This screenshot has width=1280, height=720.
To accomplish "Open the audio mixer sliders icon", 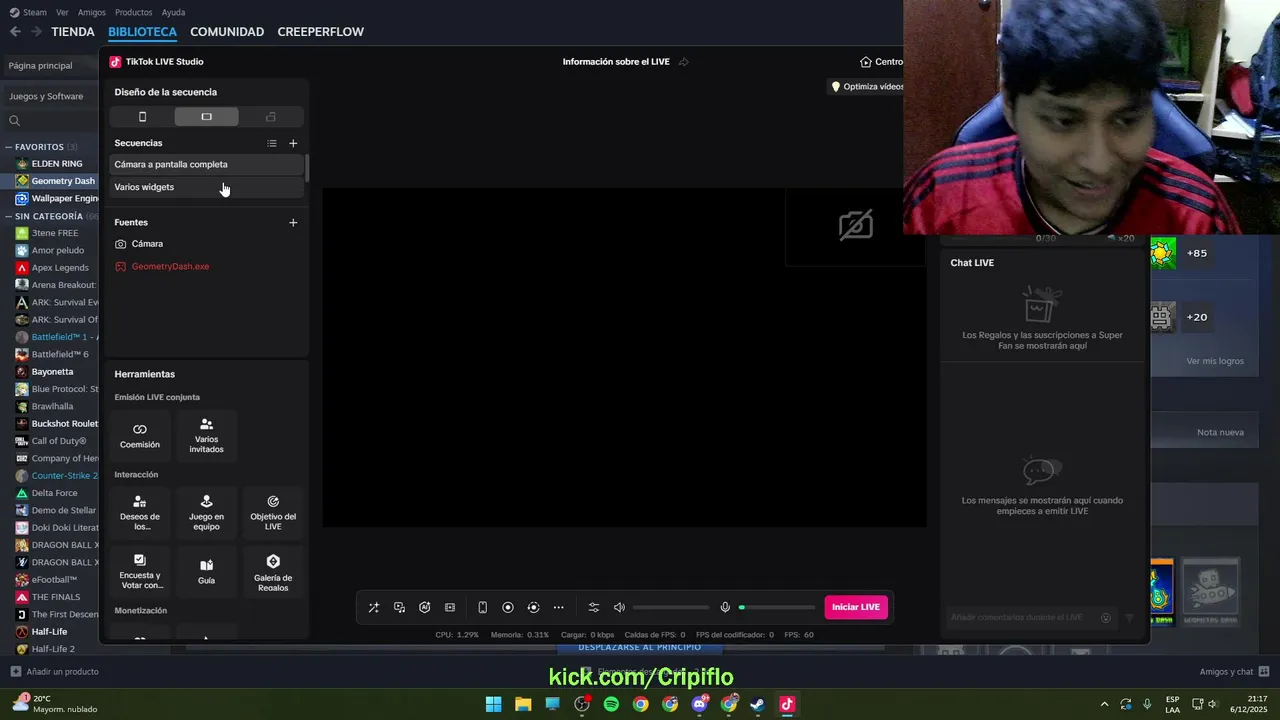I will [594, 607].
